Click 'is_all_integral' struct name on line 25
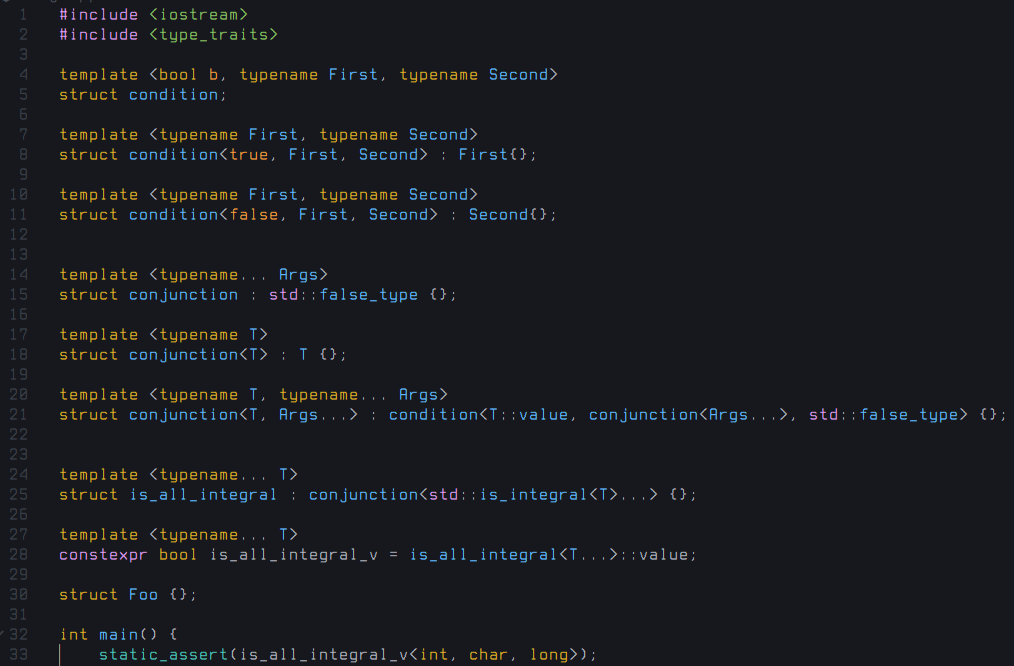This screenshot has width=1014, height=666. tap(203, 494)
